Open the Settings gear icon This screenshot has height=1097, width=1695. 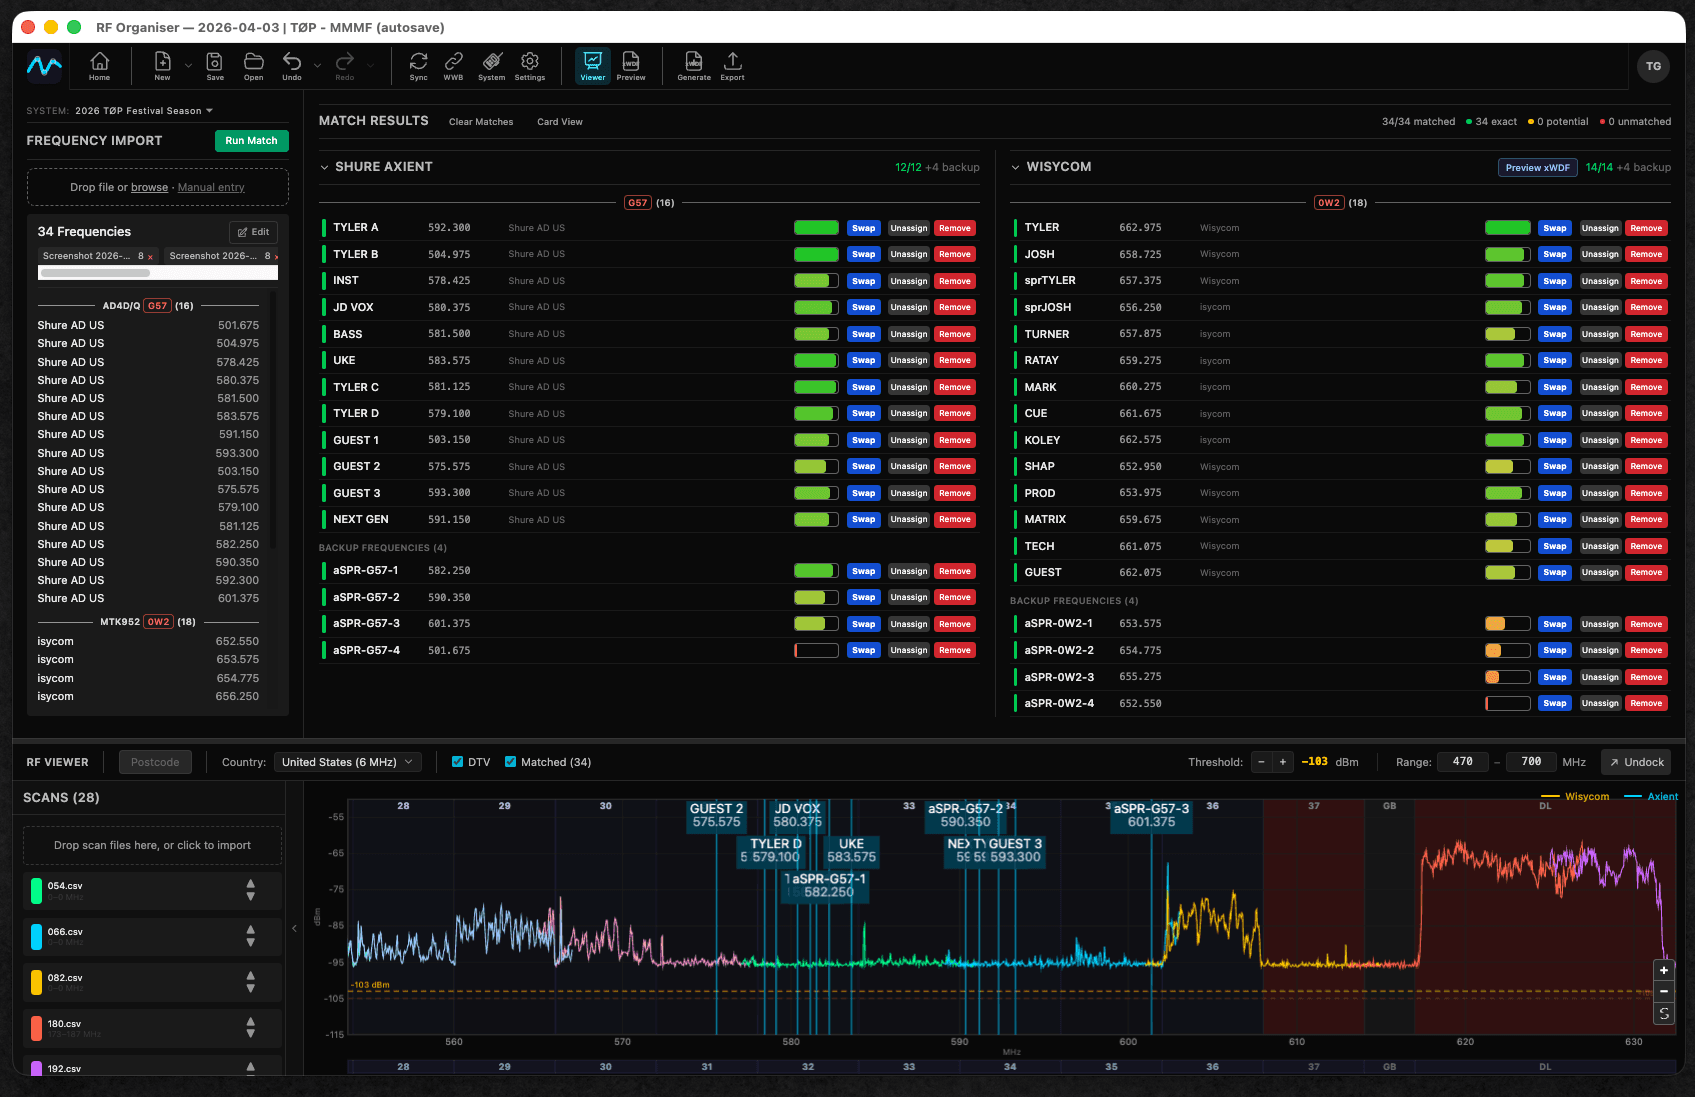(x=530, y=66)
